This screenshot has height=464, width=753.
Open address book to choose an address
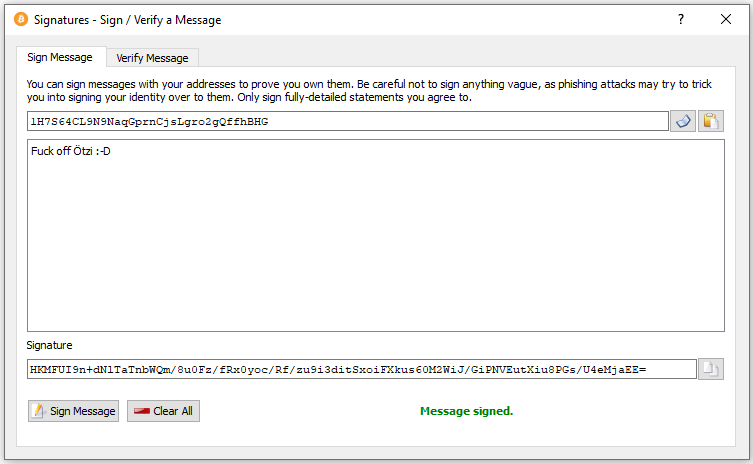click(682, 121)
